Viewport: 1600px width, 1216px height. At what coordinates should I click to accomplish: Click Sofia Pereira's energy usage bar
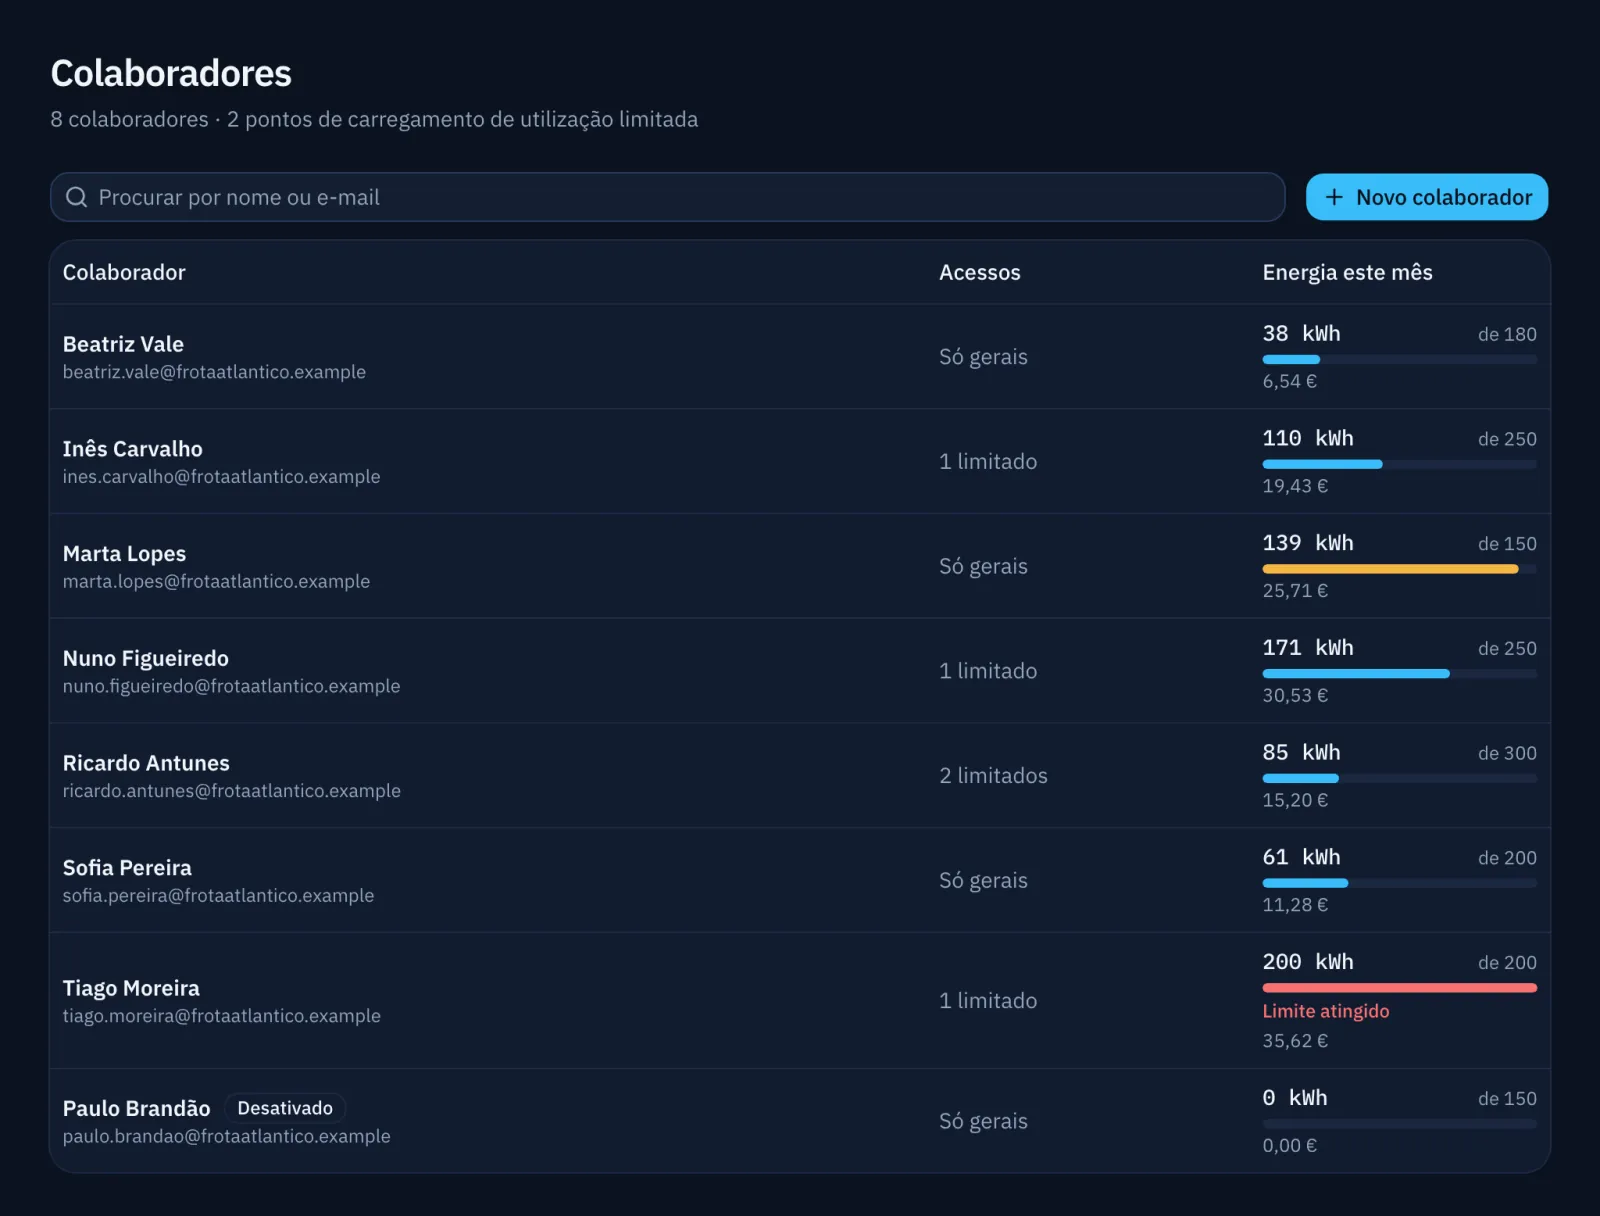(1399, 883)
